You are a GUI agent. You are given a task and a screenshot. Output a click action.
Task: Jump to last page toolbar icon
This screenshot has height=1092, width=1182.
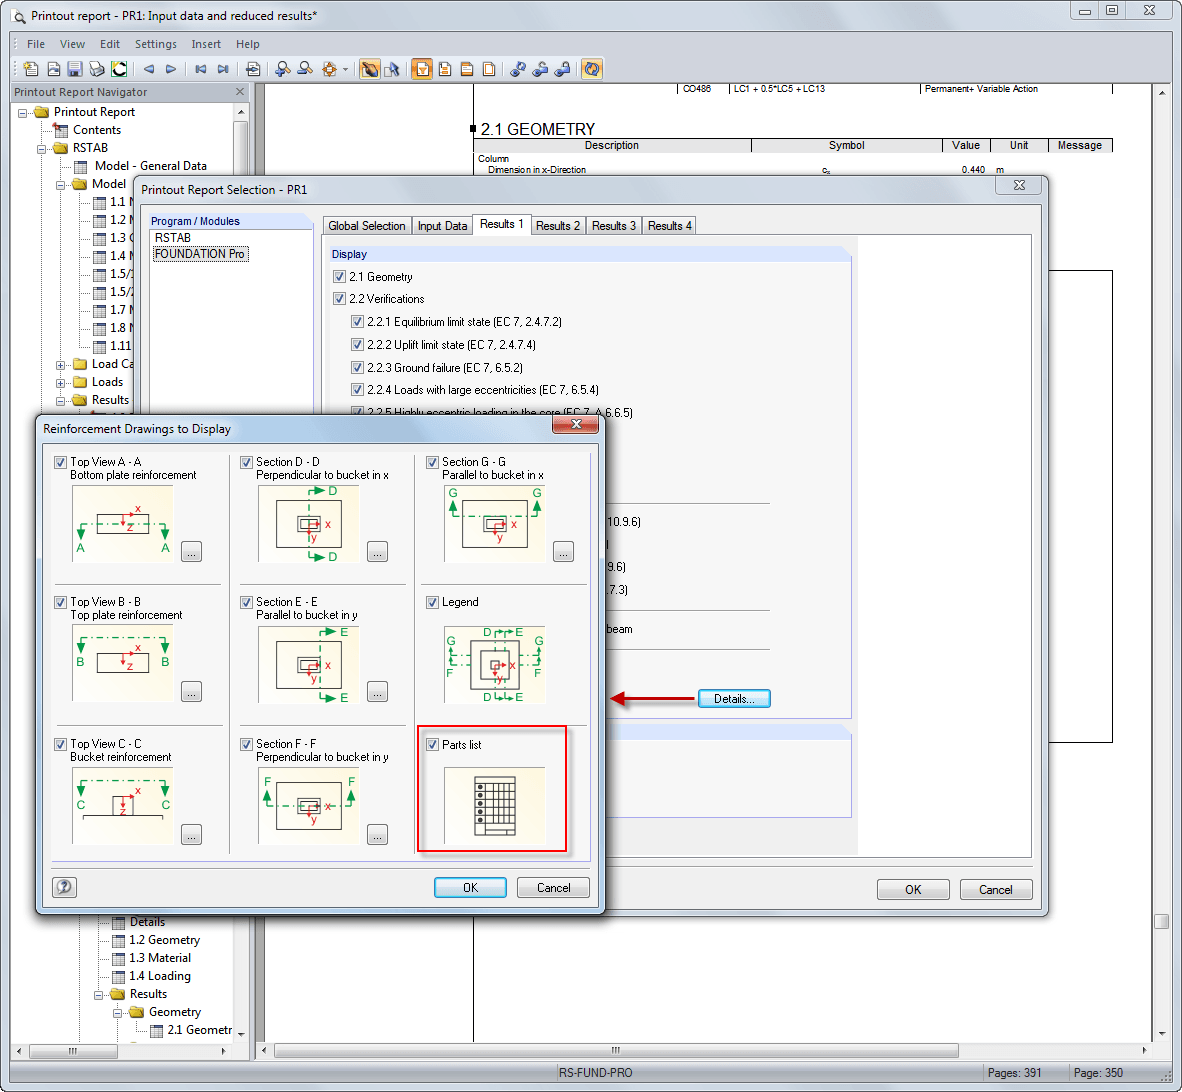223,69
